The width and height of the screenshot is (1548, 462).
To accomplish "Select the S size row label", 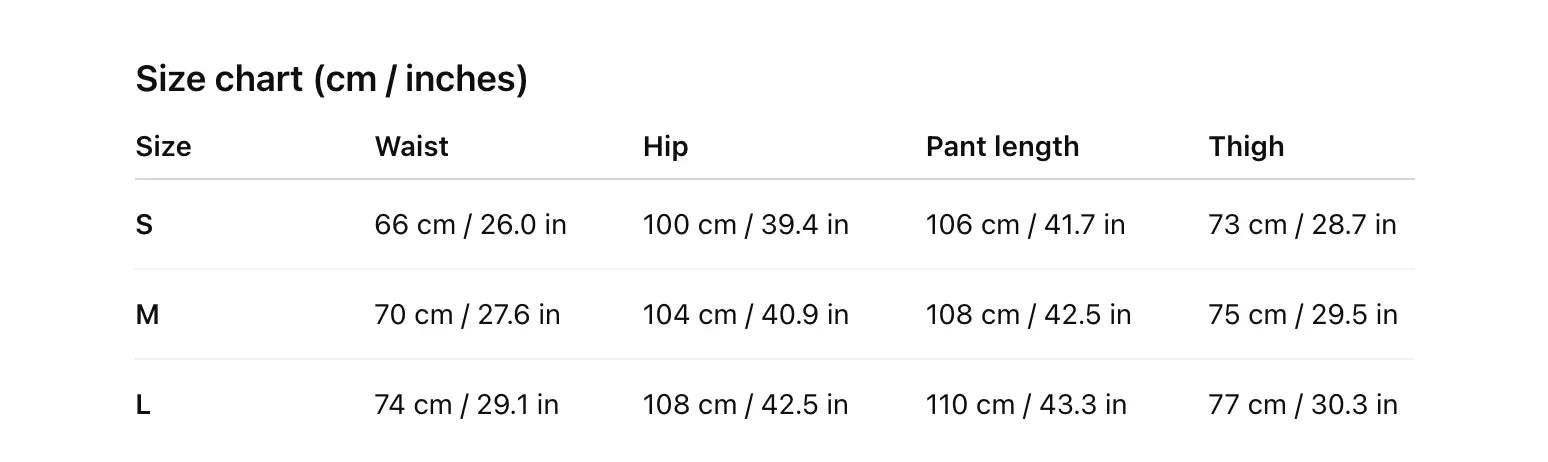I will click(x=144, y=225).
